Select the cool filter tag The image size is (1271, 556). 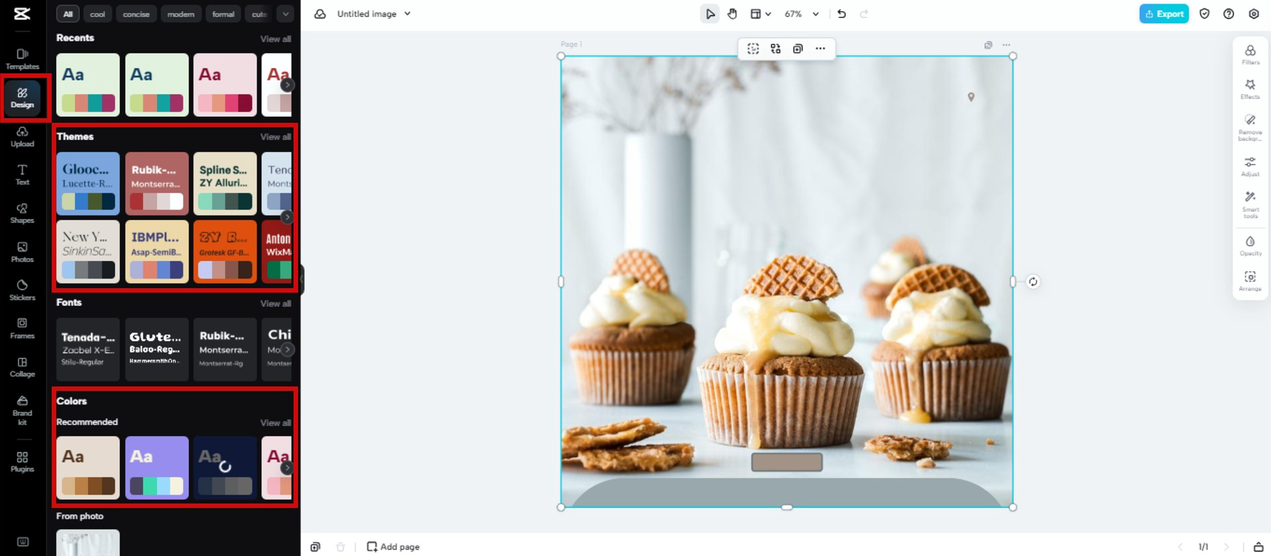coord(97,14)
